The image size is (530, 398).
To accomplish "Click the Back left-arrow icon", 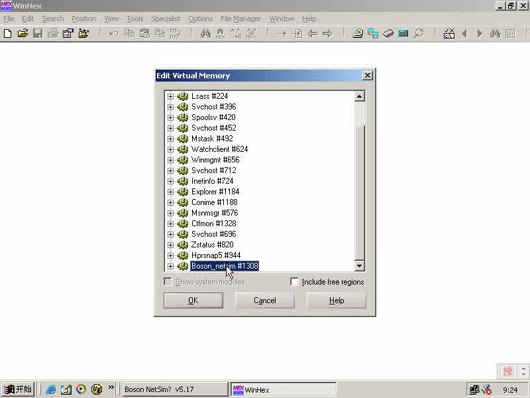I will pos(312,33).
